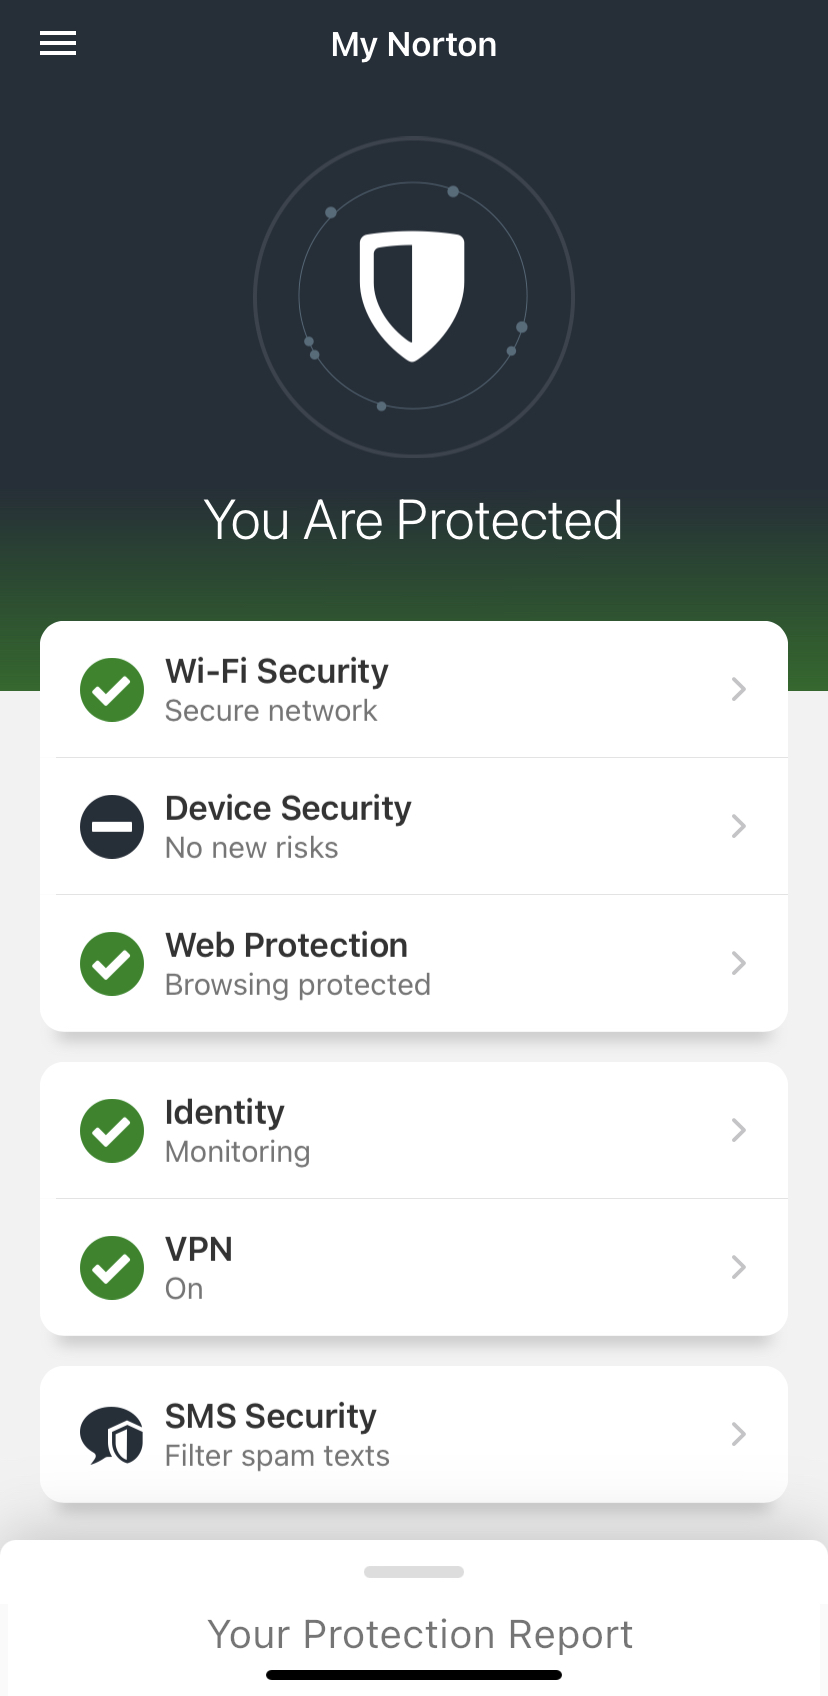
Task: Select the Device Security label
Action: click(x=288, y=808)
